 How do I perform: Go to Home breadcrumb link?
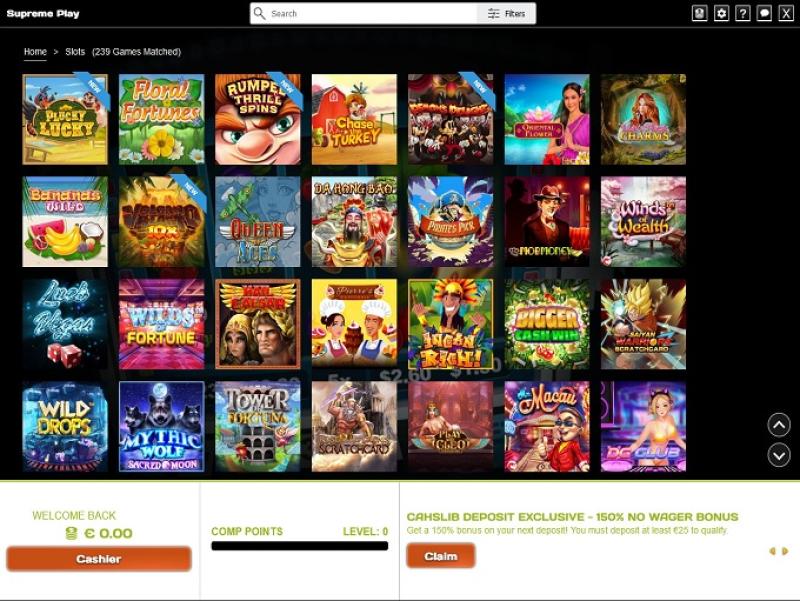coord(35,52)
